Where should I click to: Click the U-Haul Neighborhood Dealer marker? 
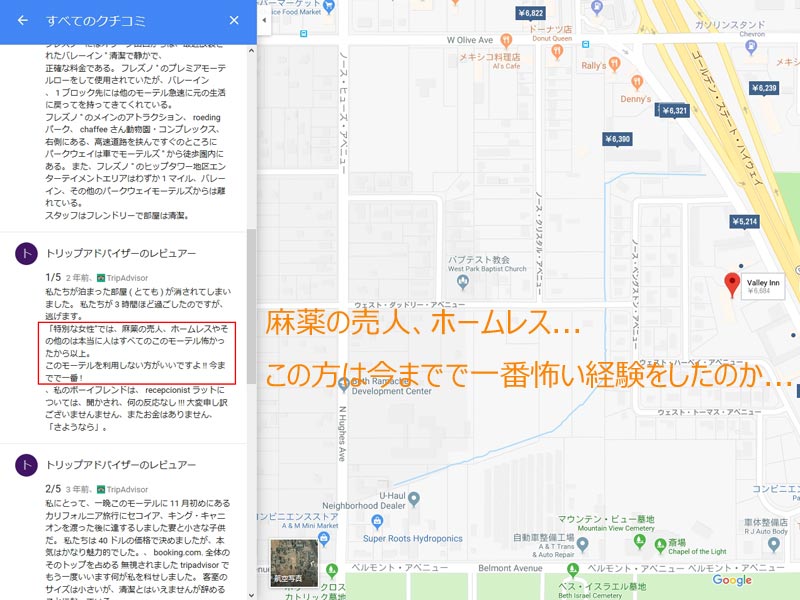point(414,498)
